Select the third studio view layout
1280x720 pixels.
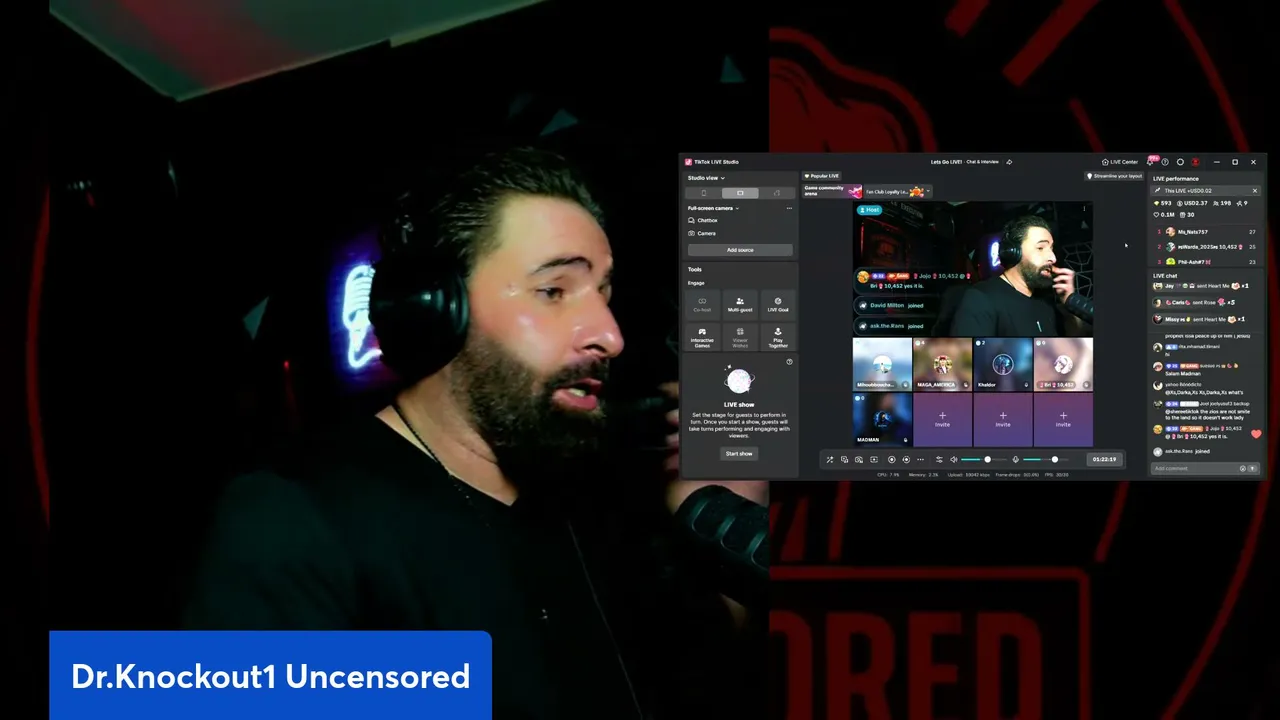777,193
